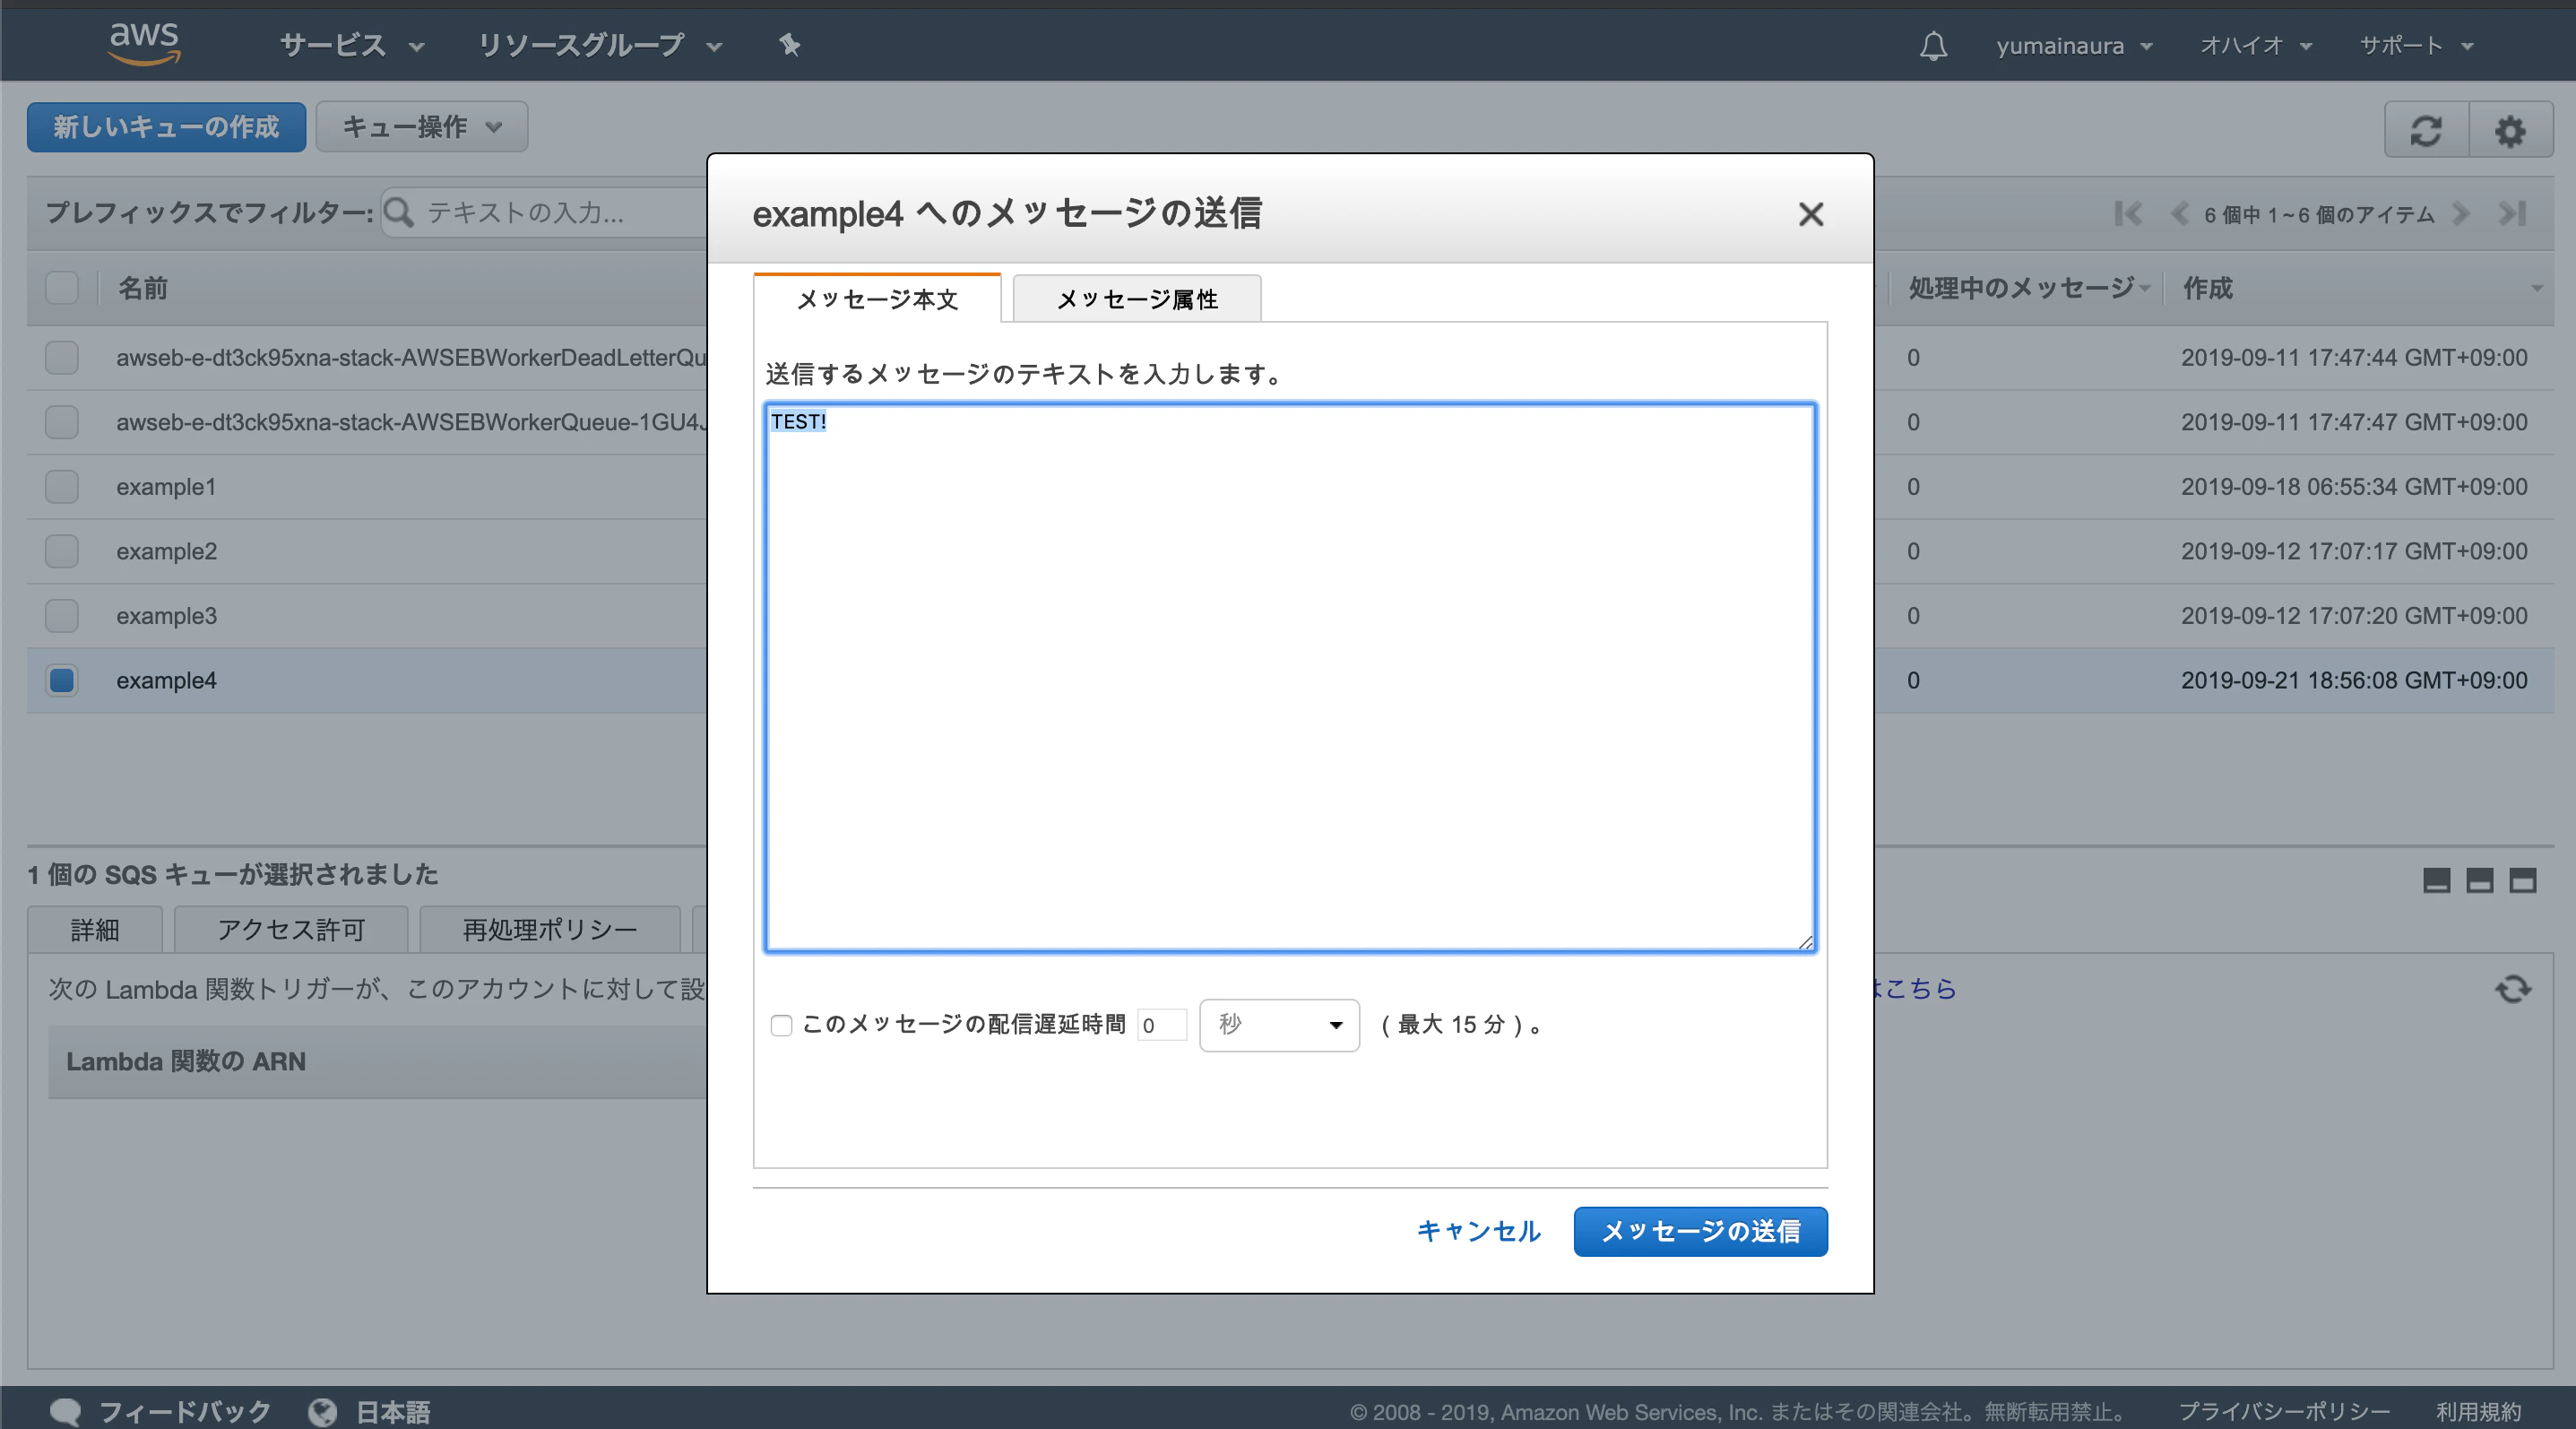Maximize the details pane layout icon

2523,880
